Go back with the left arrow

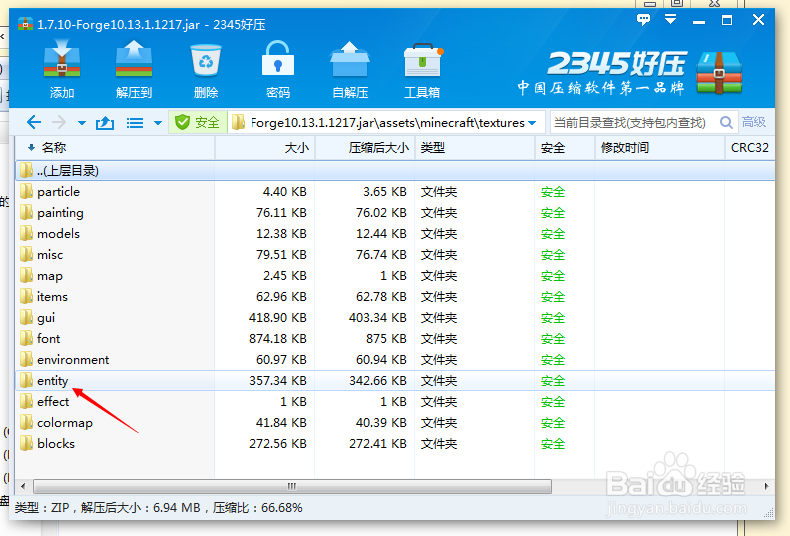click(x=34, y=122)
